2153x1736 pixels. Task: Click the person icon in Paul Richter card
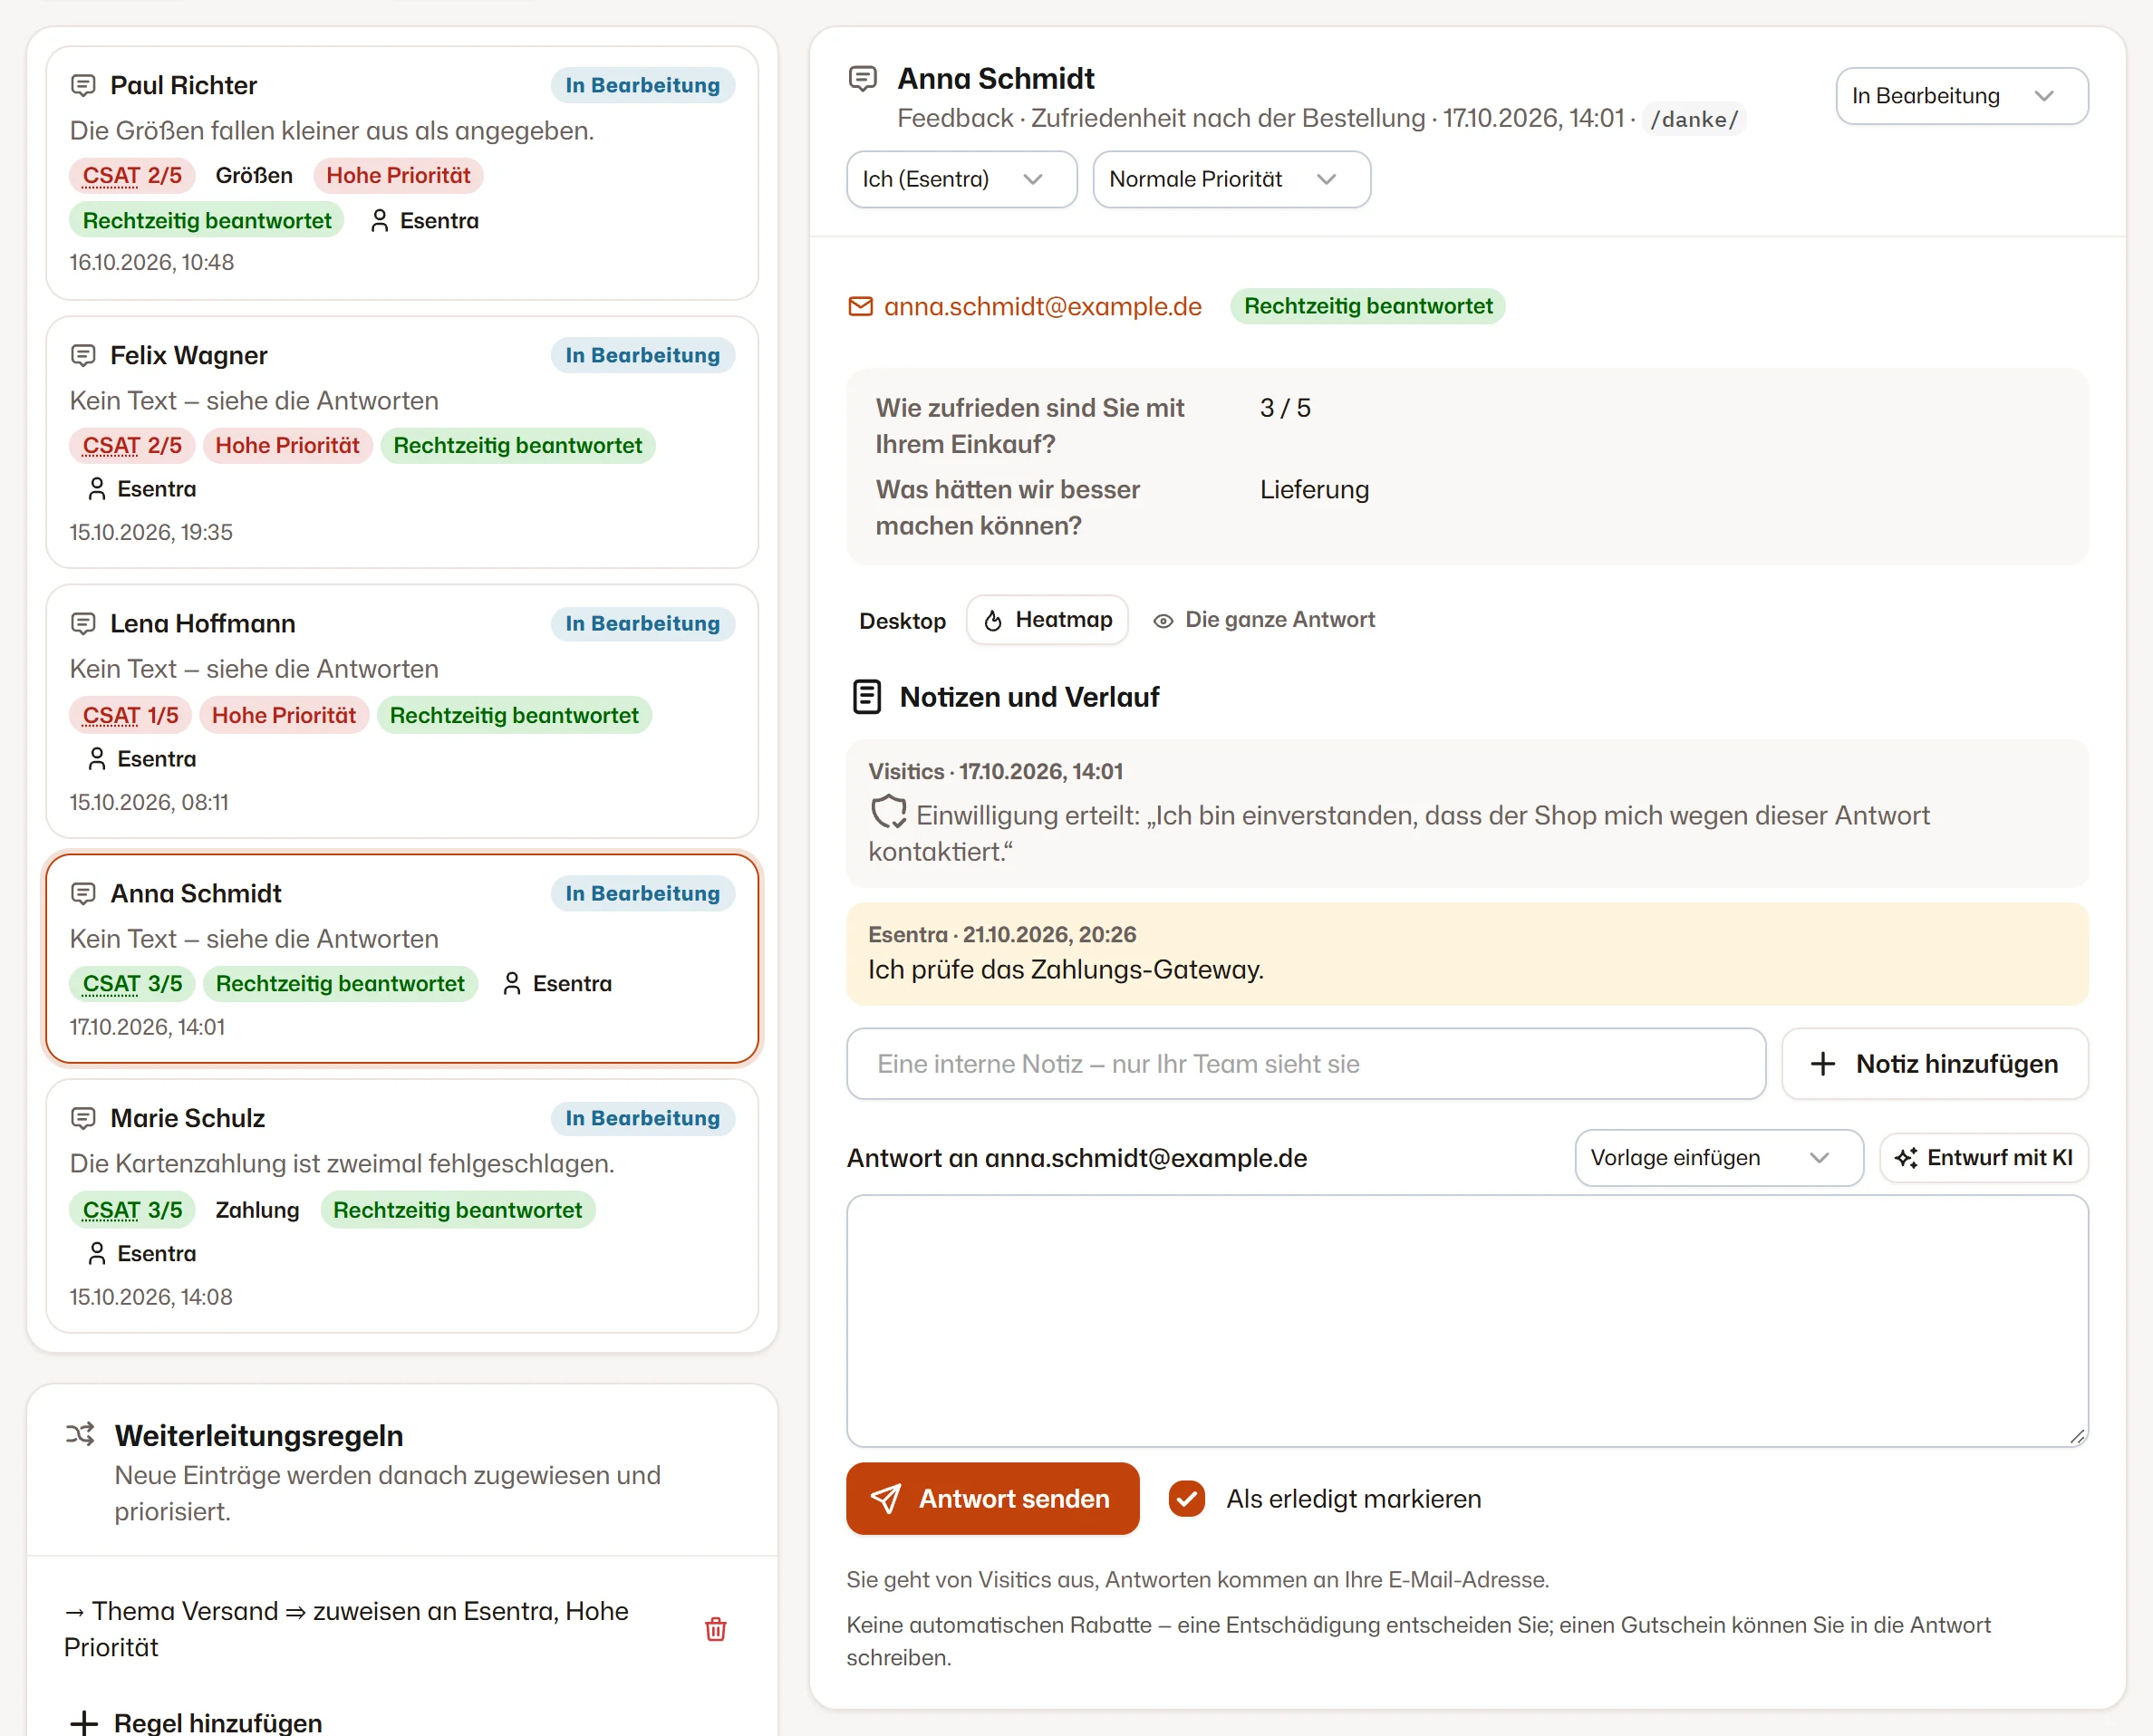tap(380, 221)
